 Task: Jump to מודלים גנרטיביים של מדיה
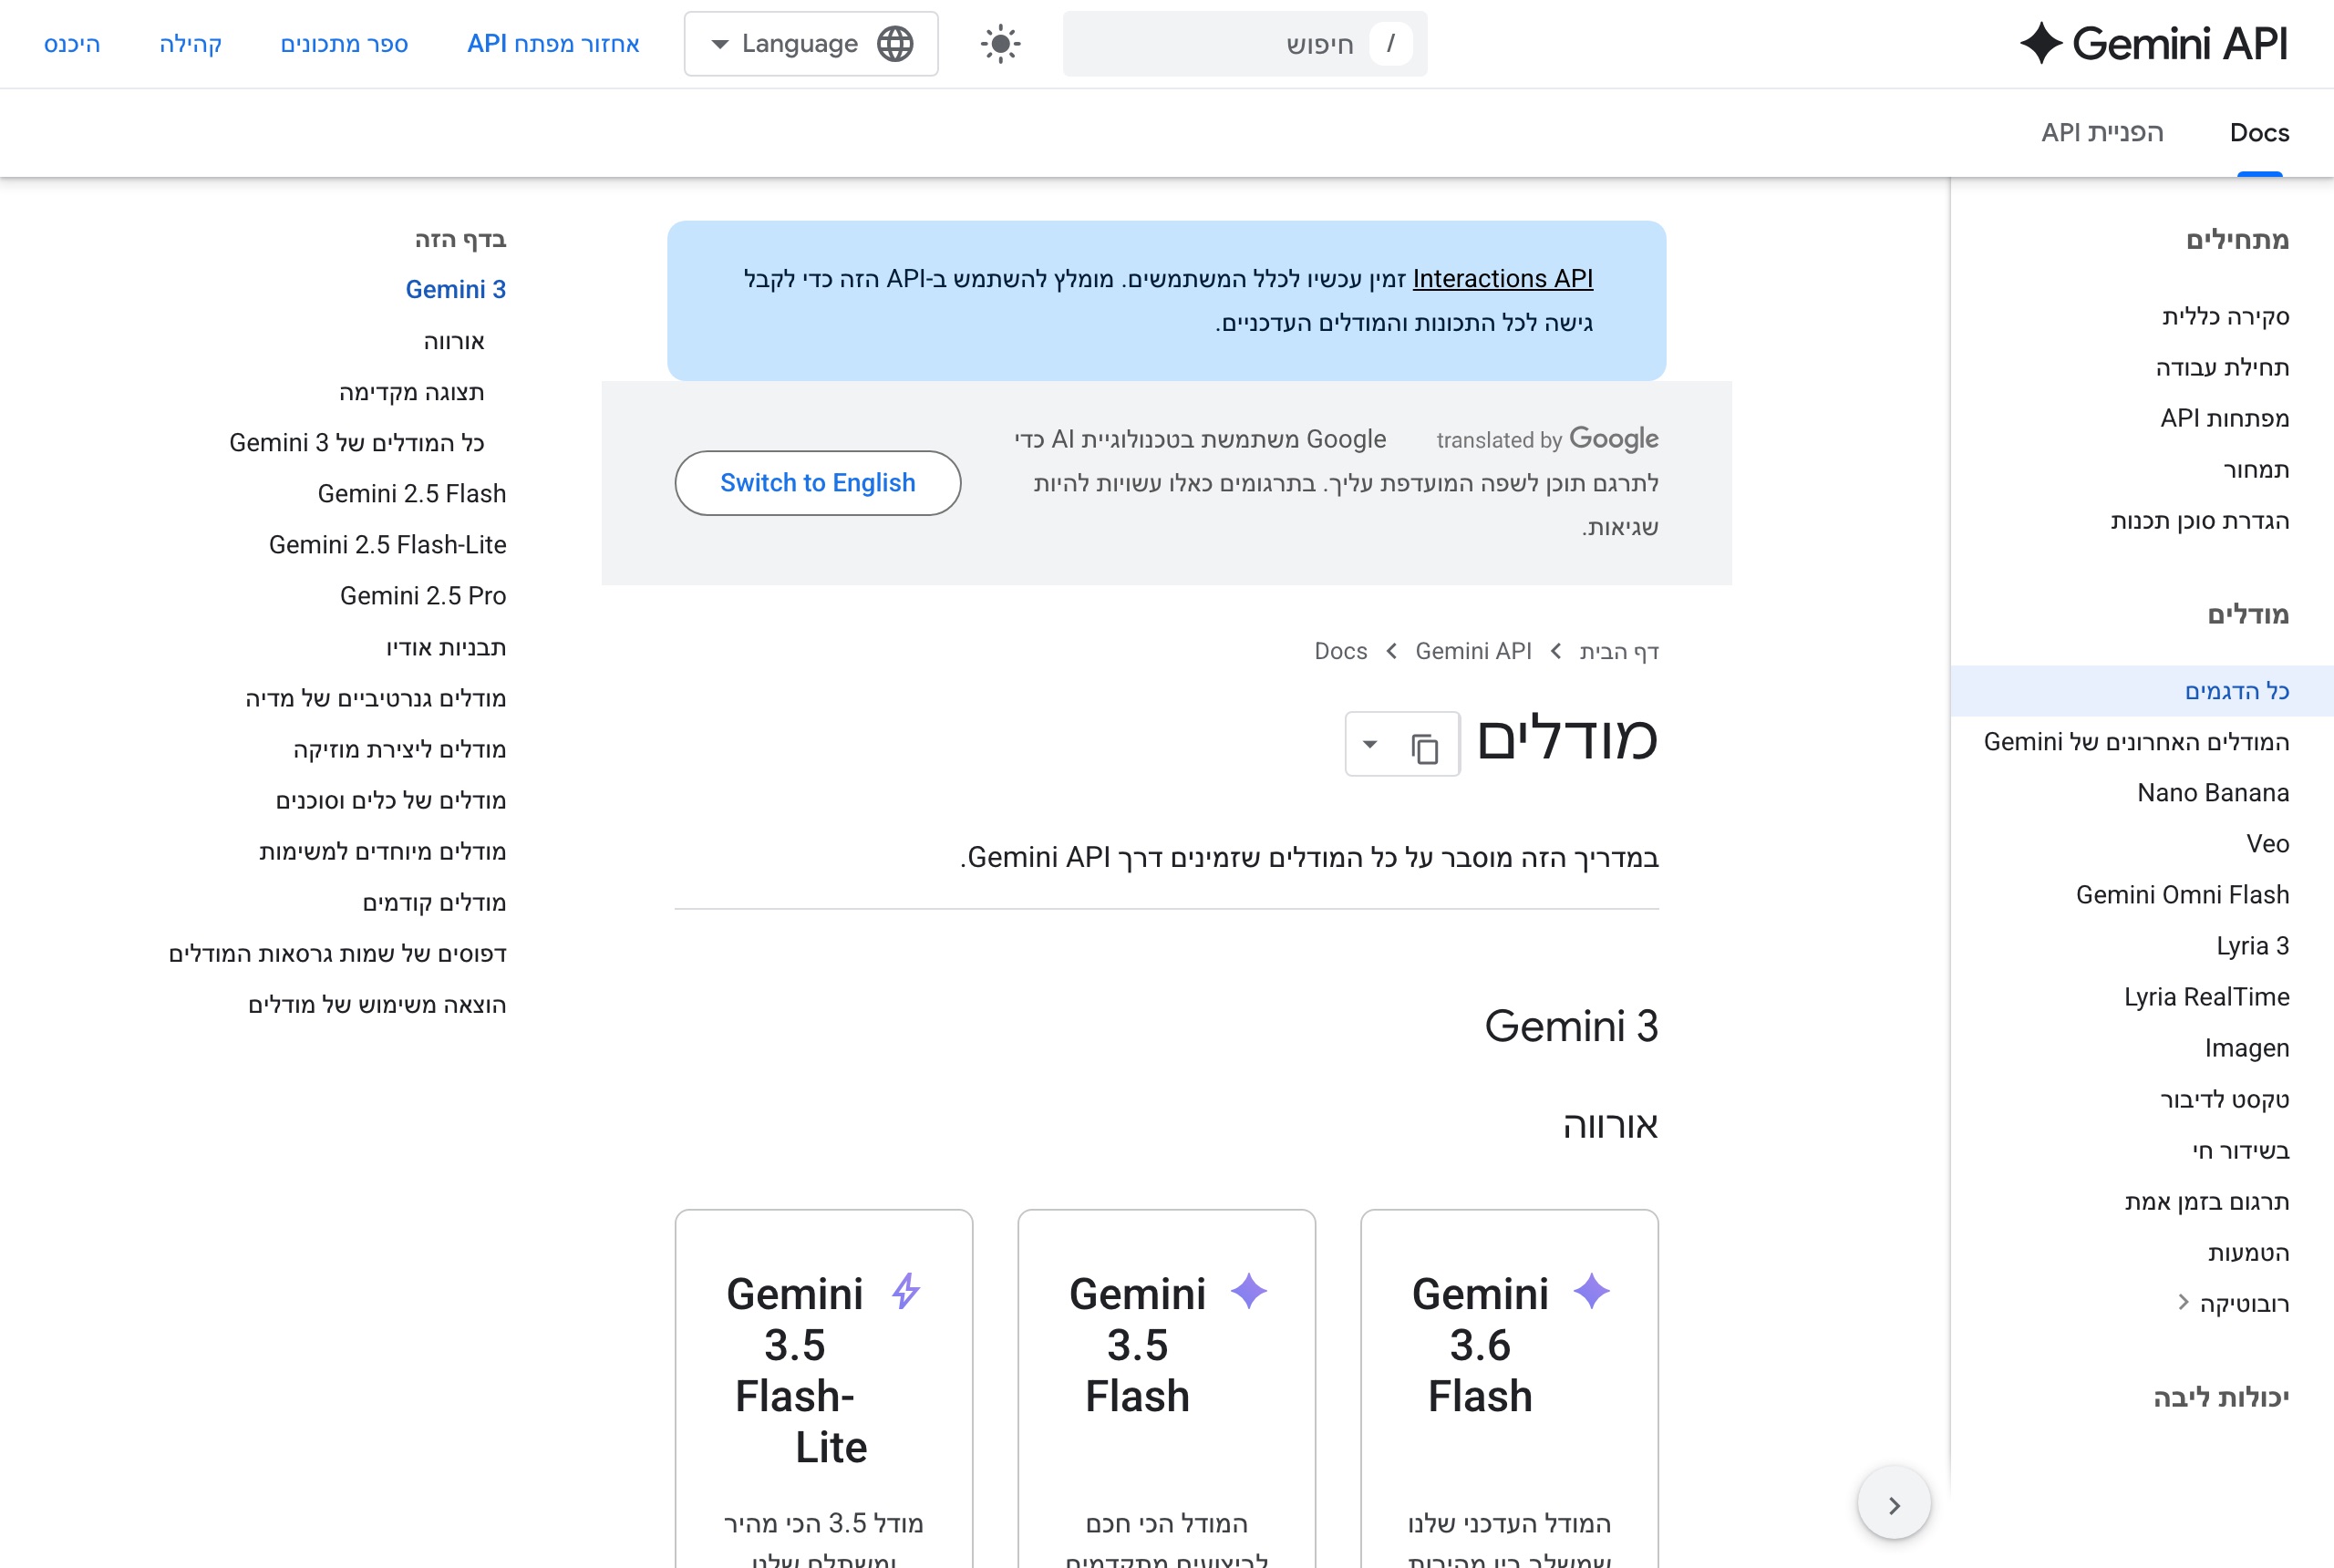375,698
